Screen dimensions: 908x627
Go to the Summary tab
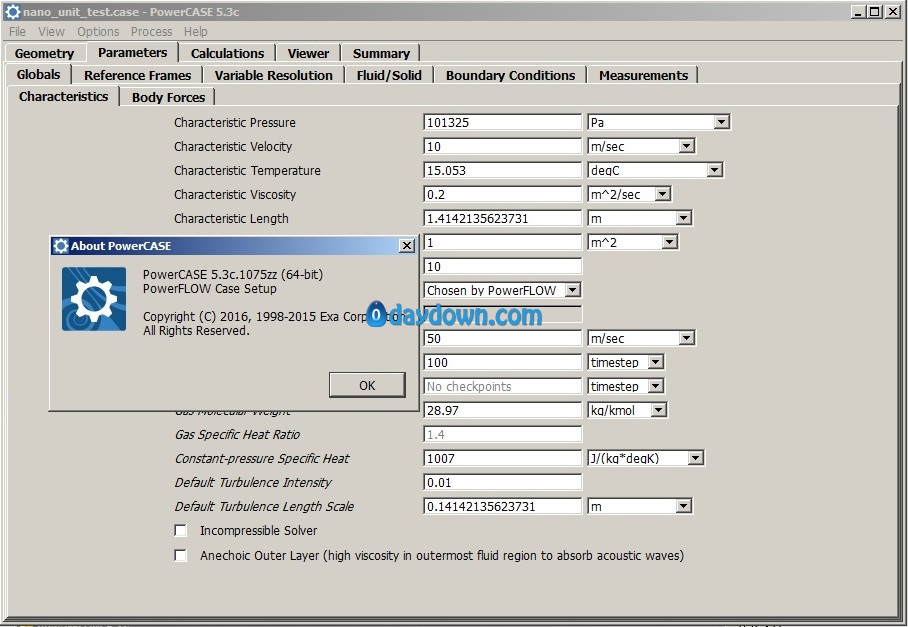(x=381, y=53)
